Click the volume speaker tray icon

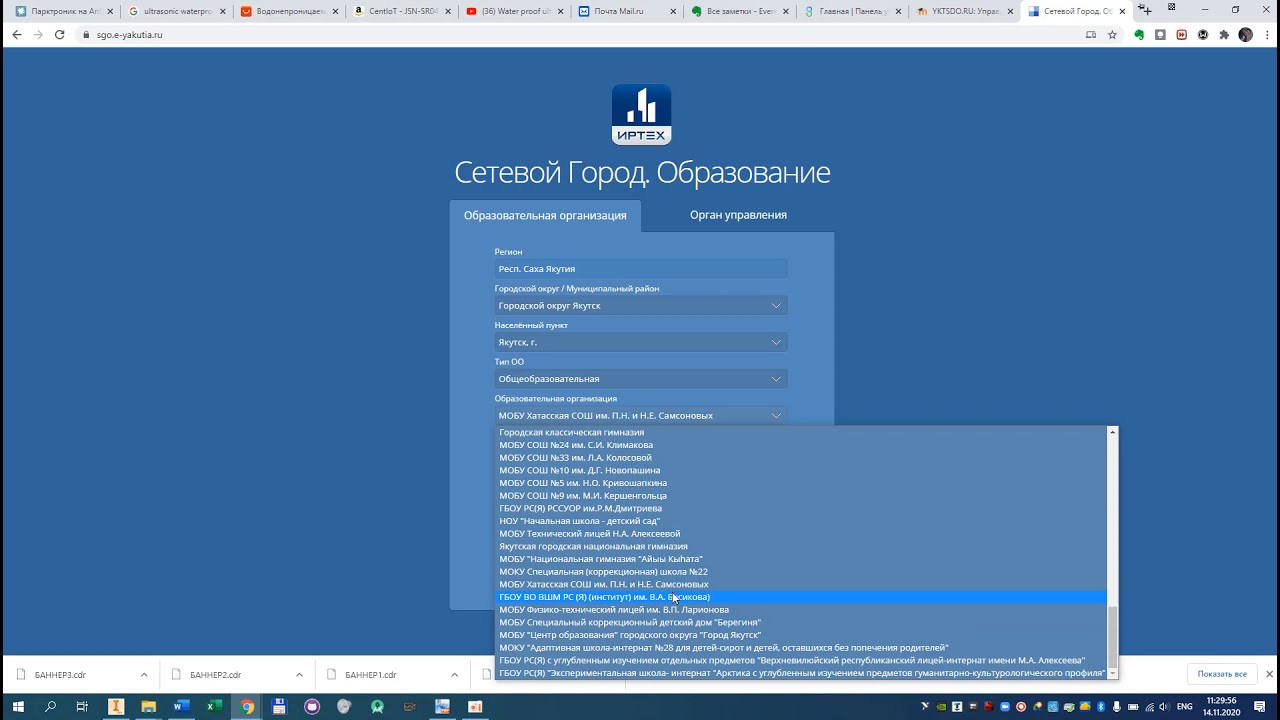pyautogui.click(x=1164, y=707)
